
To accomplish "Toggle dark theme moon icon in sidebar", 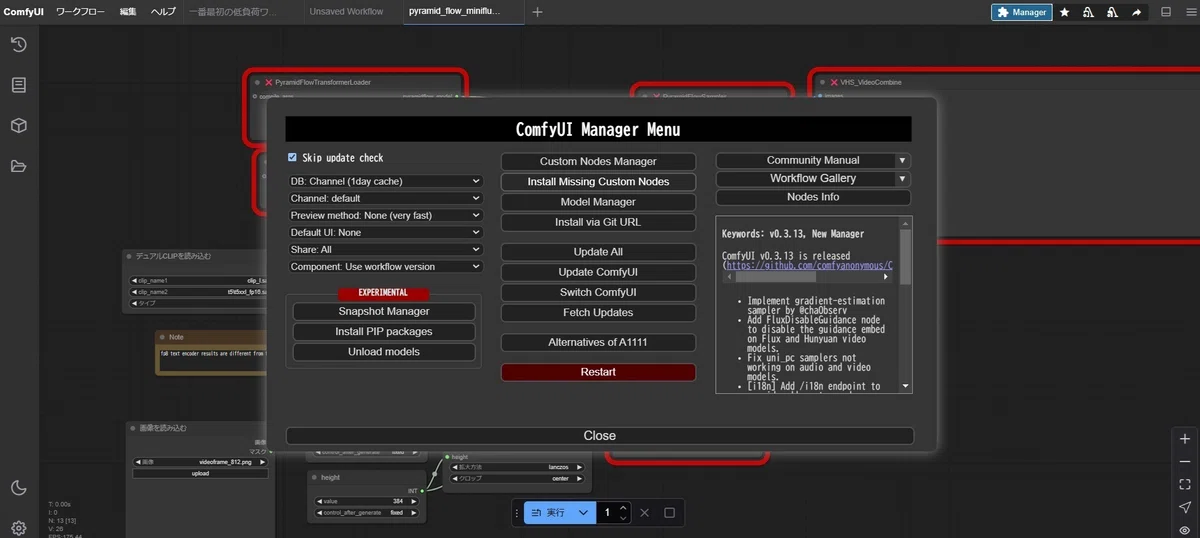I will pyautogui.click(x=18, y=488).
